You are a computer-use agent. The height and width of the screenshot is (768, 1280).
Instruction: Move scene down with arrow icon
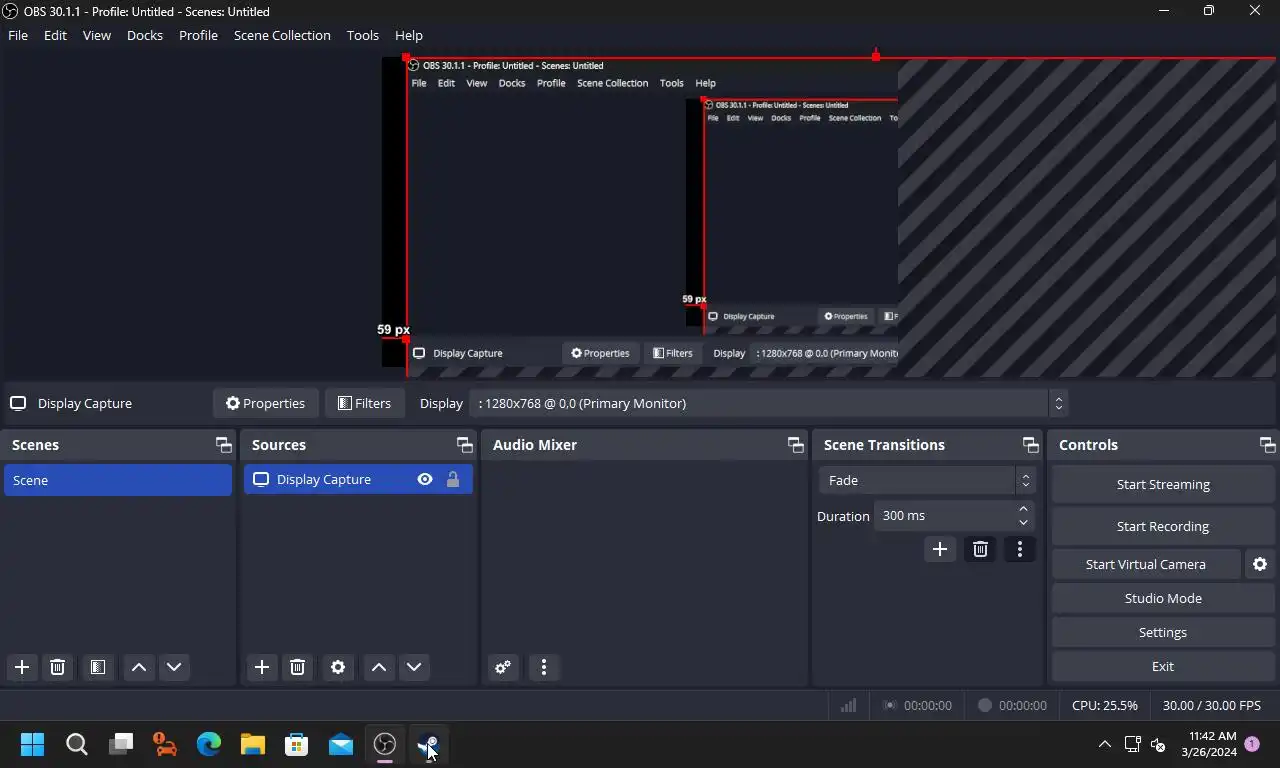[x=174, y=667]
